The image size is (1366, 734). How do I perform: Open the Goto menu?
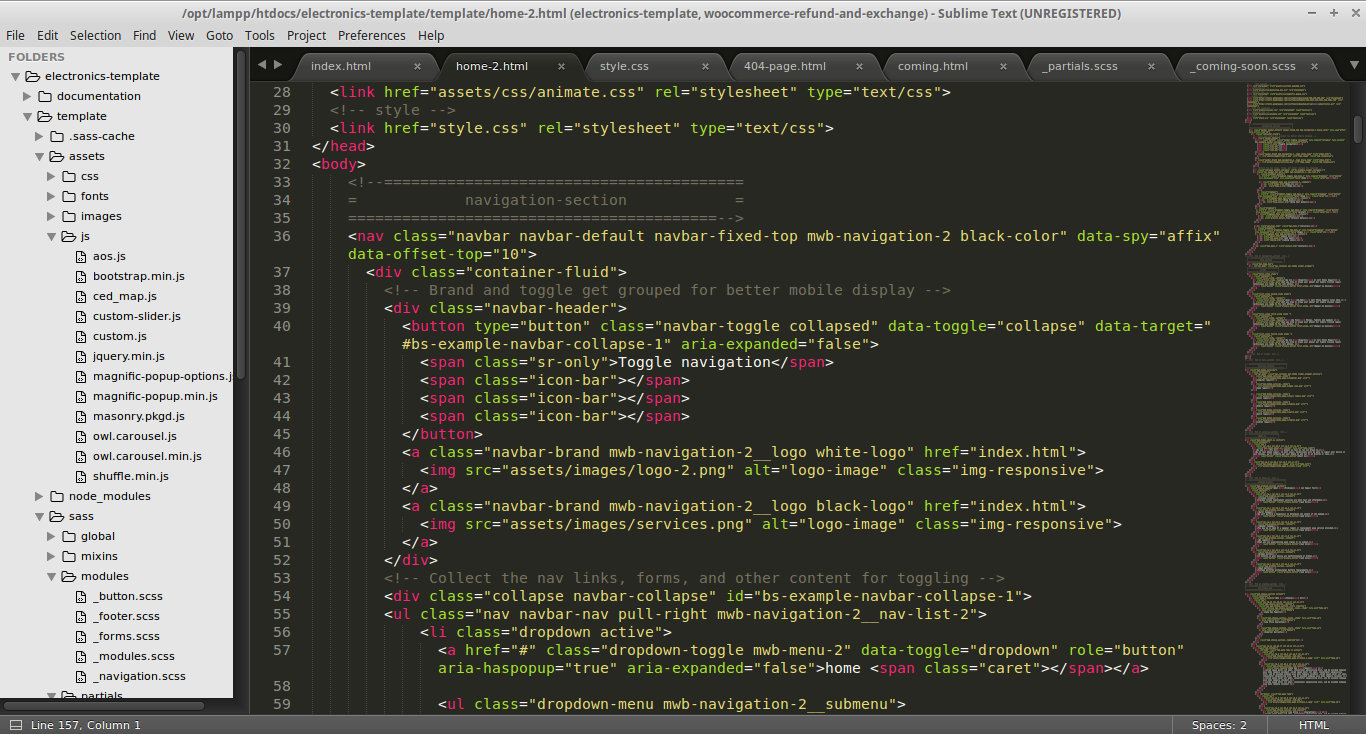pos(219,35)
